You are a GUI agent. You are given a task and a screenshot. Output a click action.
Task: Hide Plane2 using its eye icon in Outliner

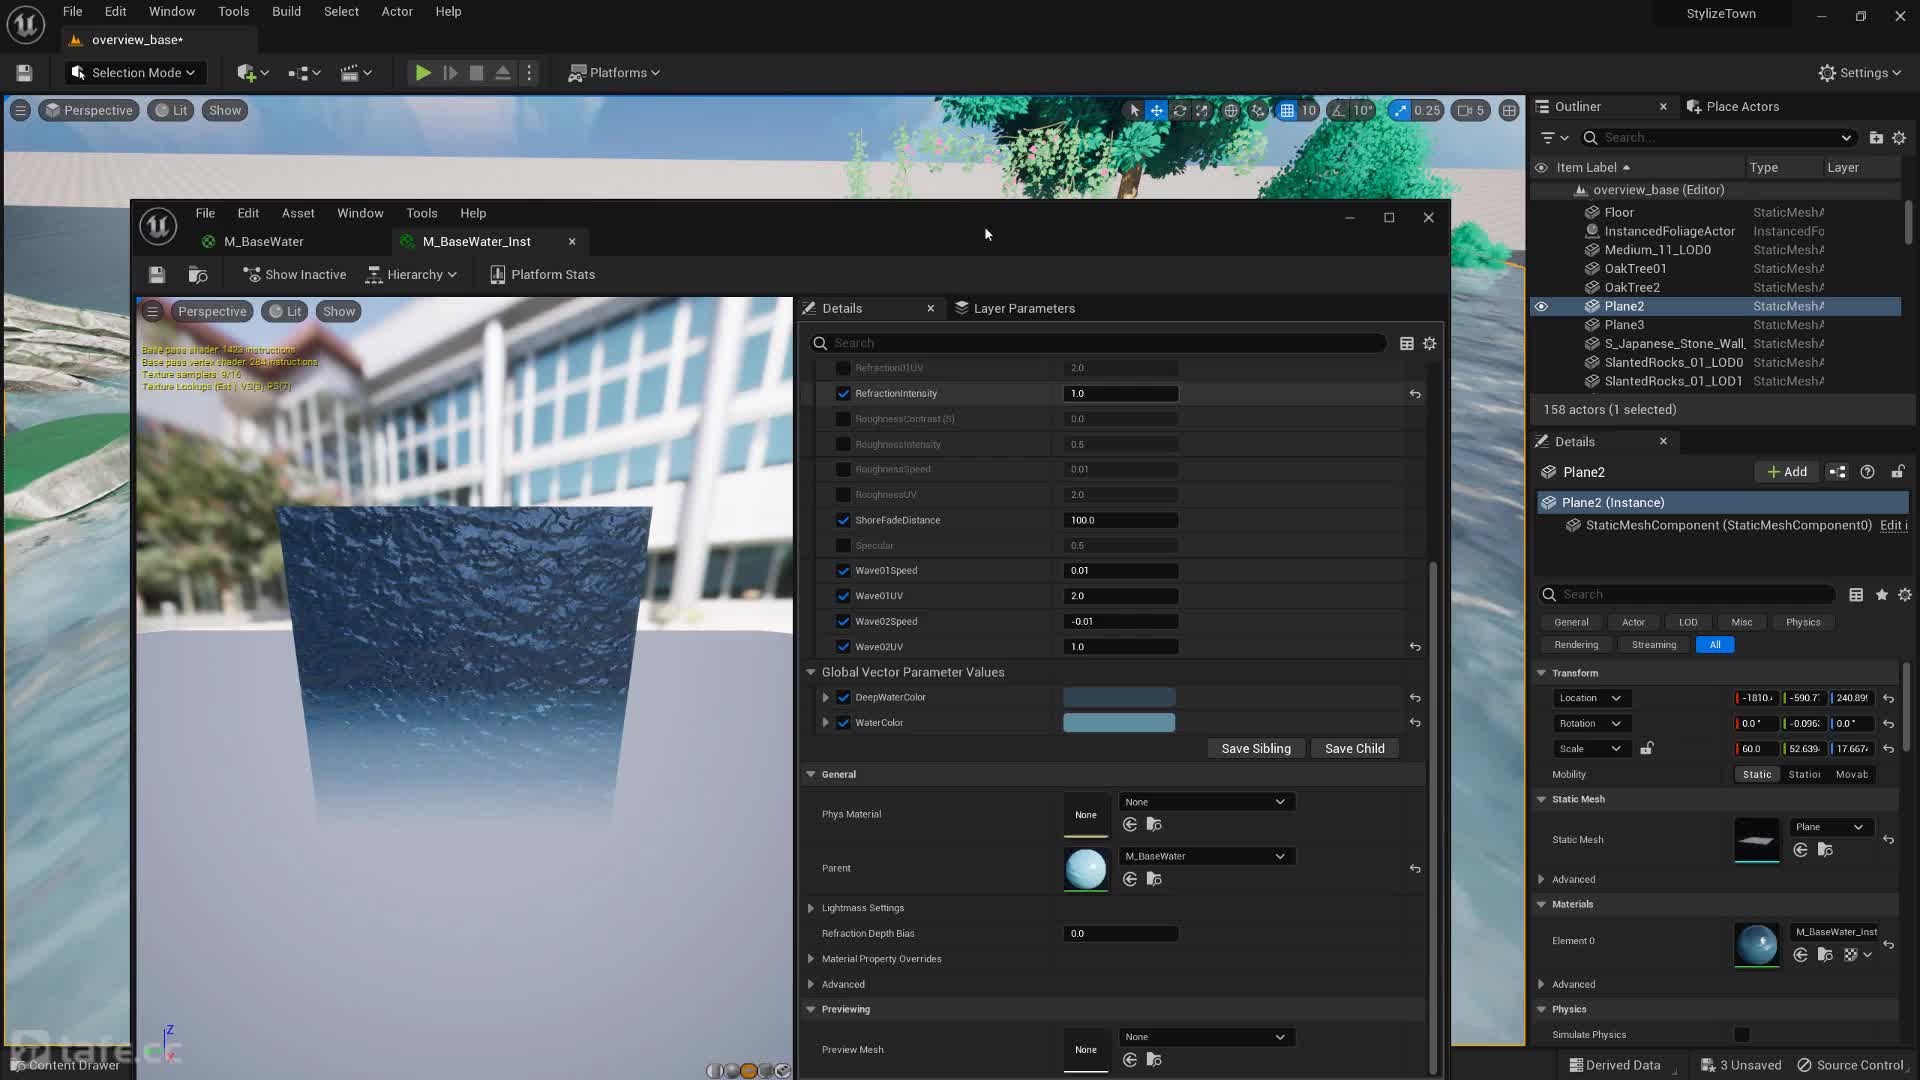tap(1541, 307)
